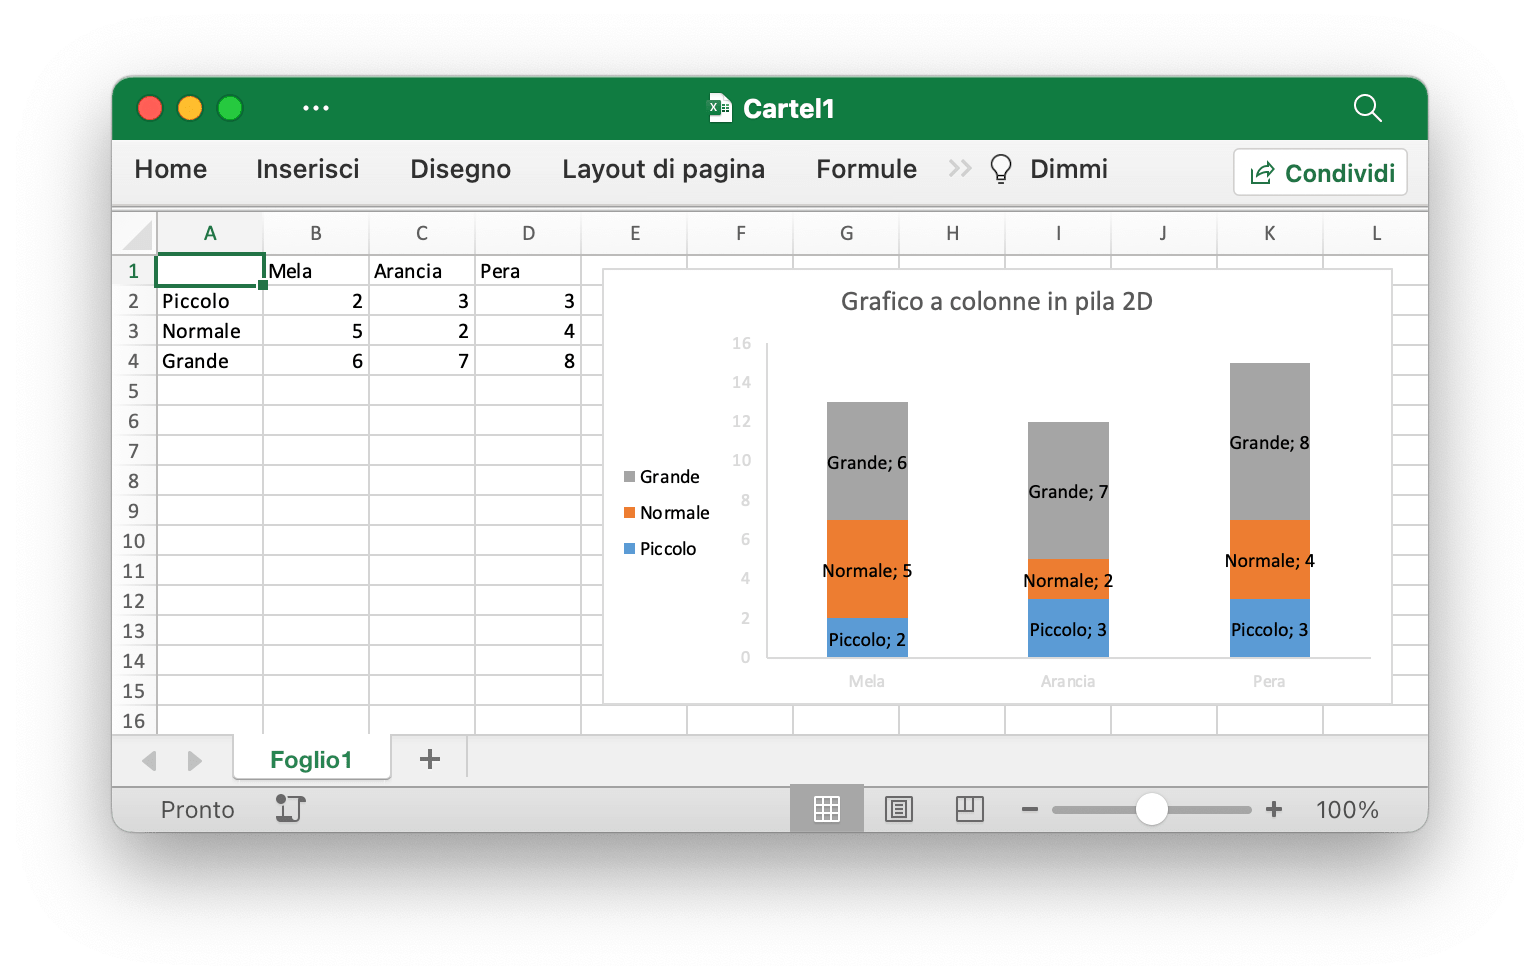This screenshot has width=1540, height=980.
Task: Click the 'Normale; 4' data label
Action: click(1269, 561)
